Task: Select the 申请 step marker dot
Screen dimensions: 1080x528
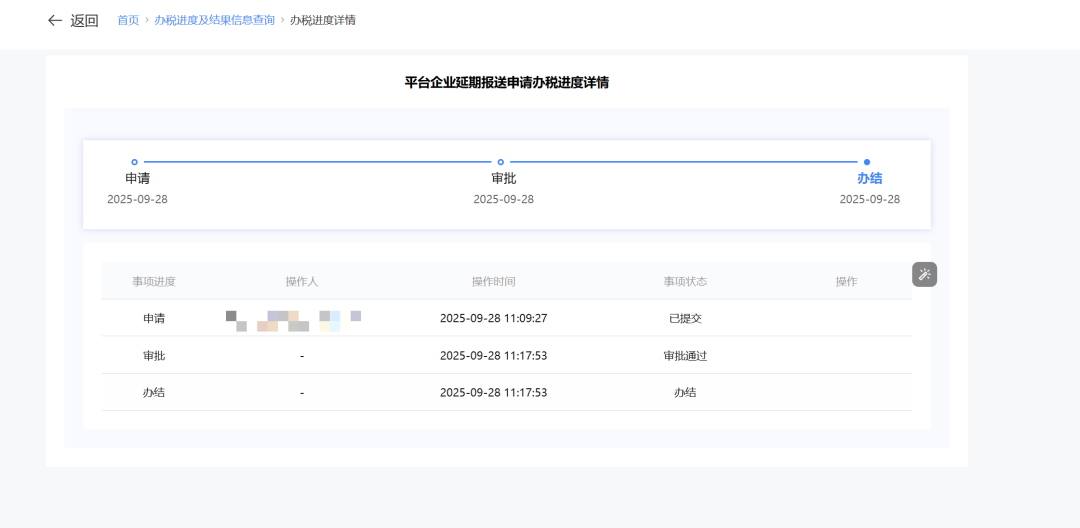Action: 134,162
